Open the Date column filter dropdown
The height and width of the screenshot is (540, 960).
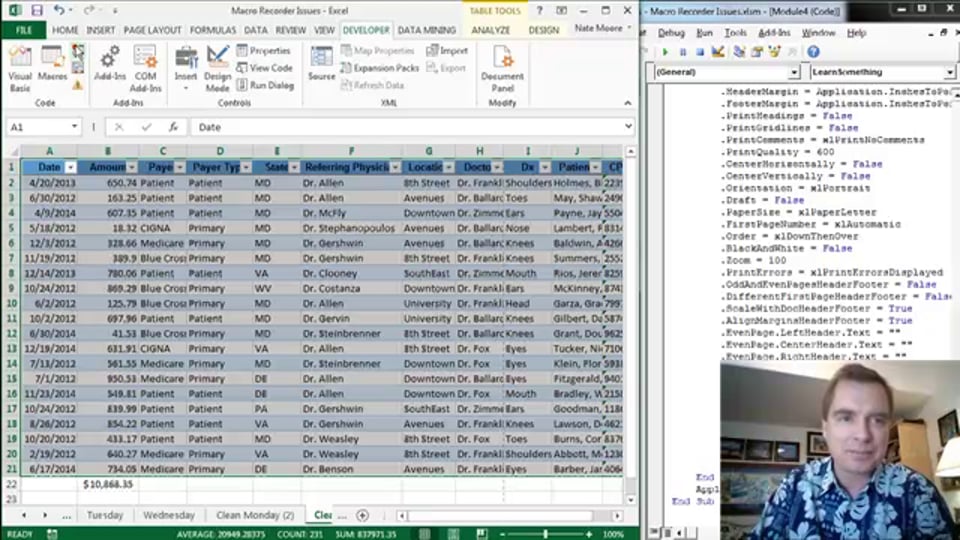(x=70, y=167)
